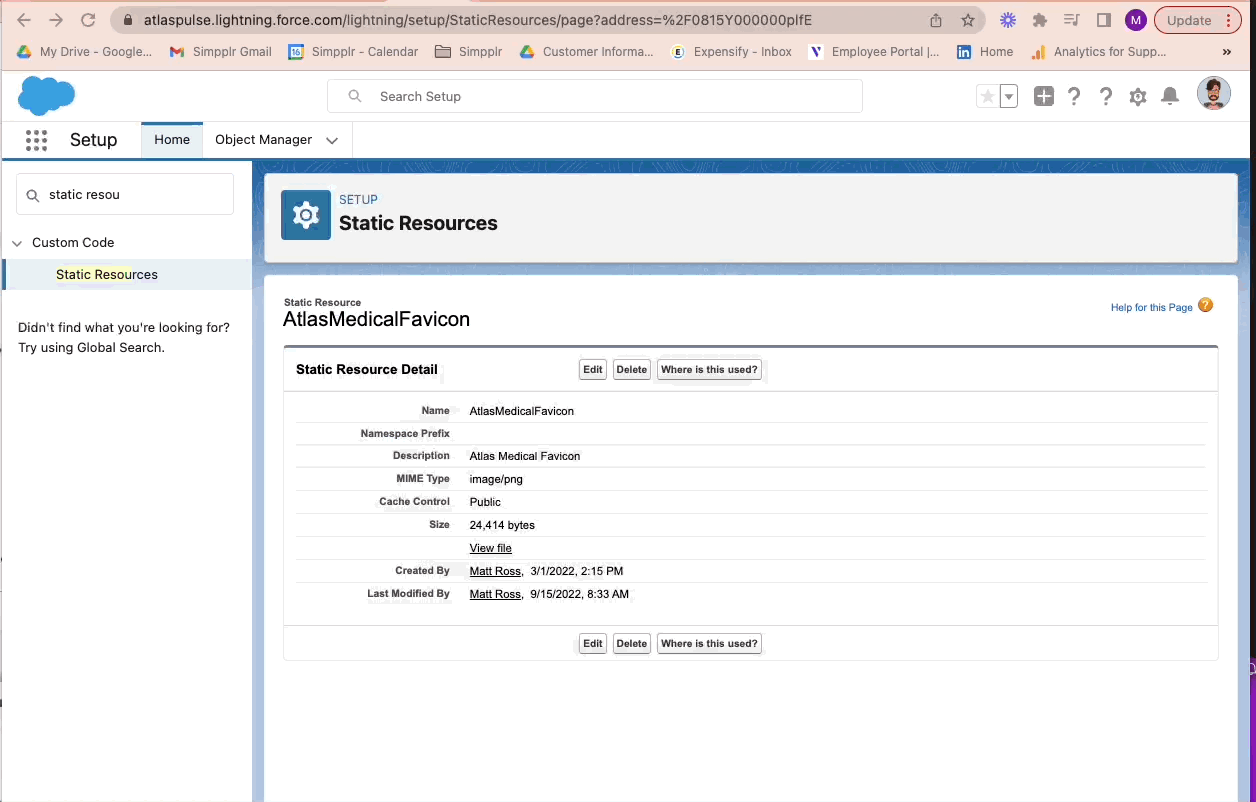Click the Chrome Update button
The image size is (1256, 802).
tap(1189, 20)
